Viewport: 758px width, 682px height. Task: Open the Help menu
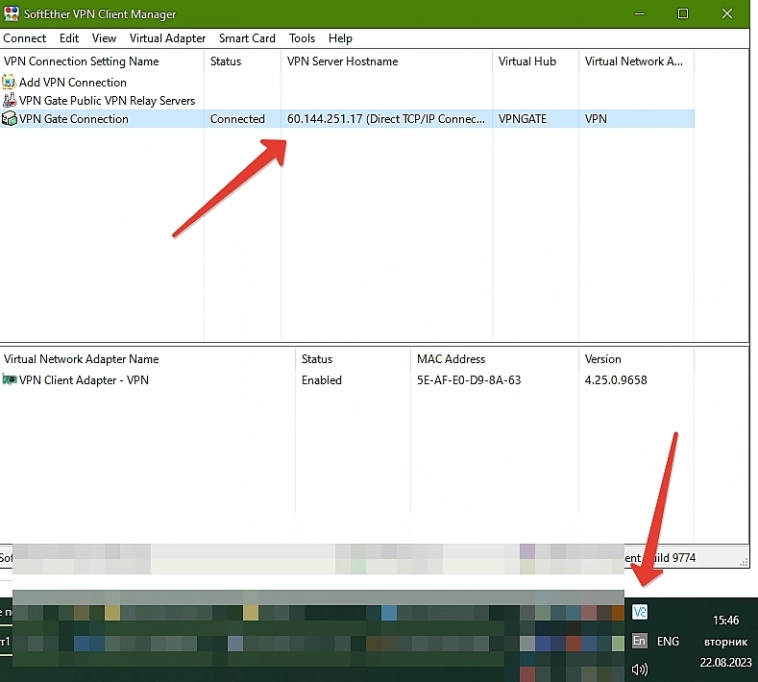point(340,38)
